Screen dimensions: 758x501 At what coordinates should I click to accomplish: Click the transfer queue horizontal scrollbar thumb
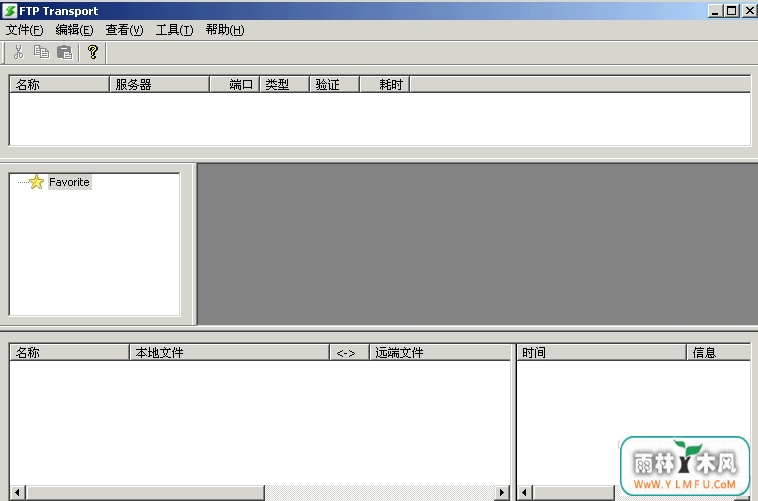coord(145,493)
